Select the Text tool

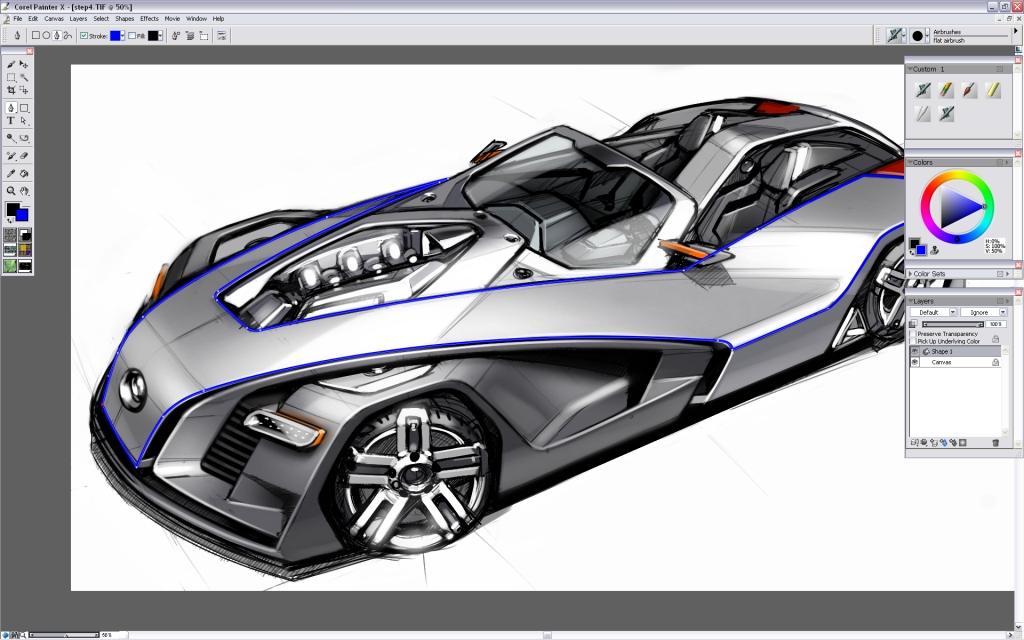pos(9,119)
